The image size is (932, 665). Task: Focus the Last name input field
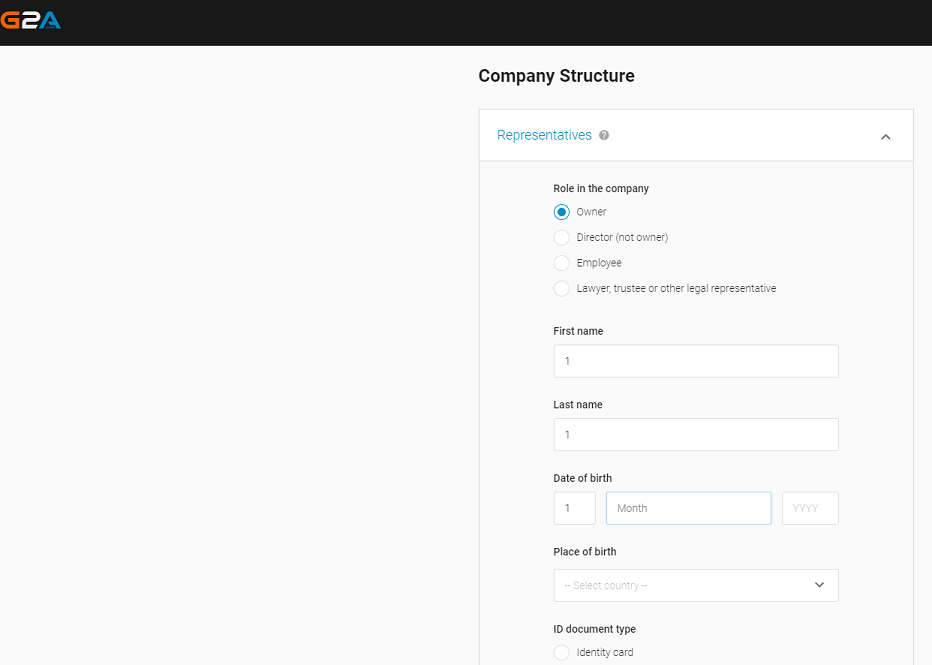695,435
